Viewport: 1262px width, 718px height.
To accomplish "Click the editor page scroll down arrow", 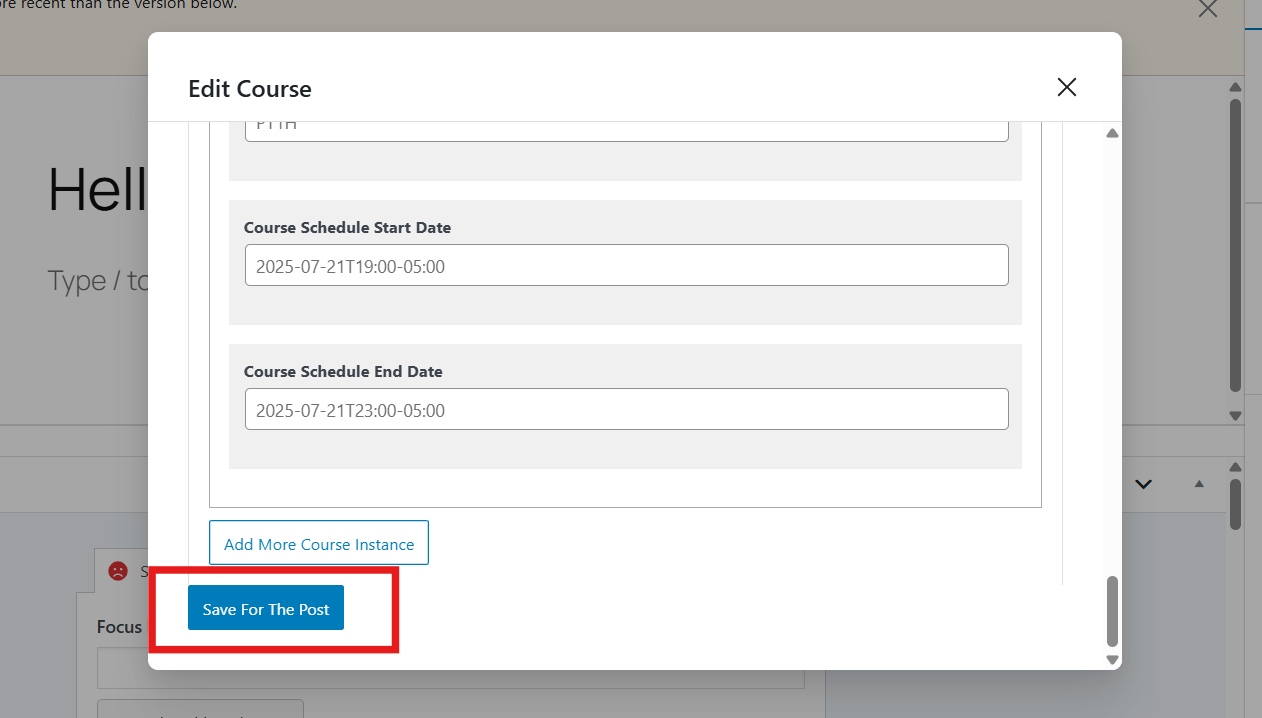I will point(1235,415).
